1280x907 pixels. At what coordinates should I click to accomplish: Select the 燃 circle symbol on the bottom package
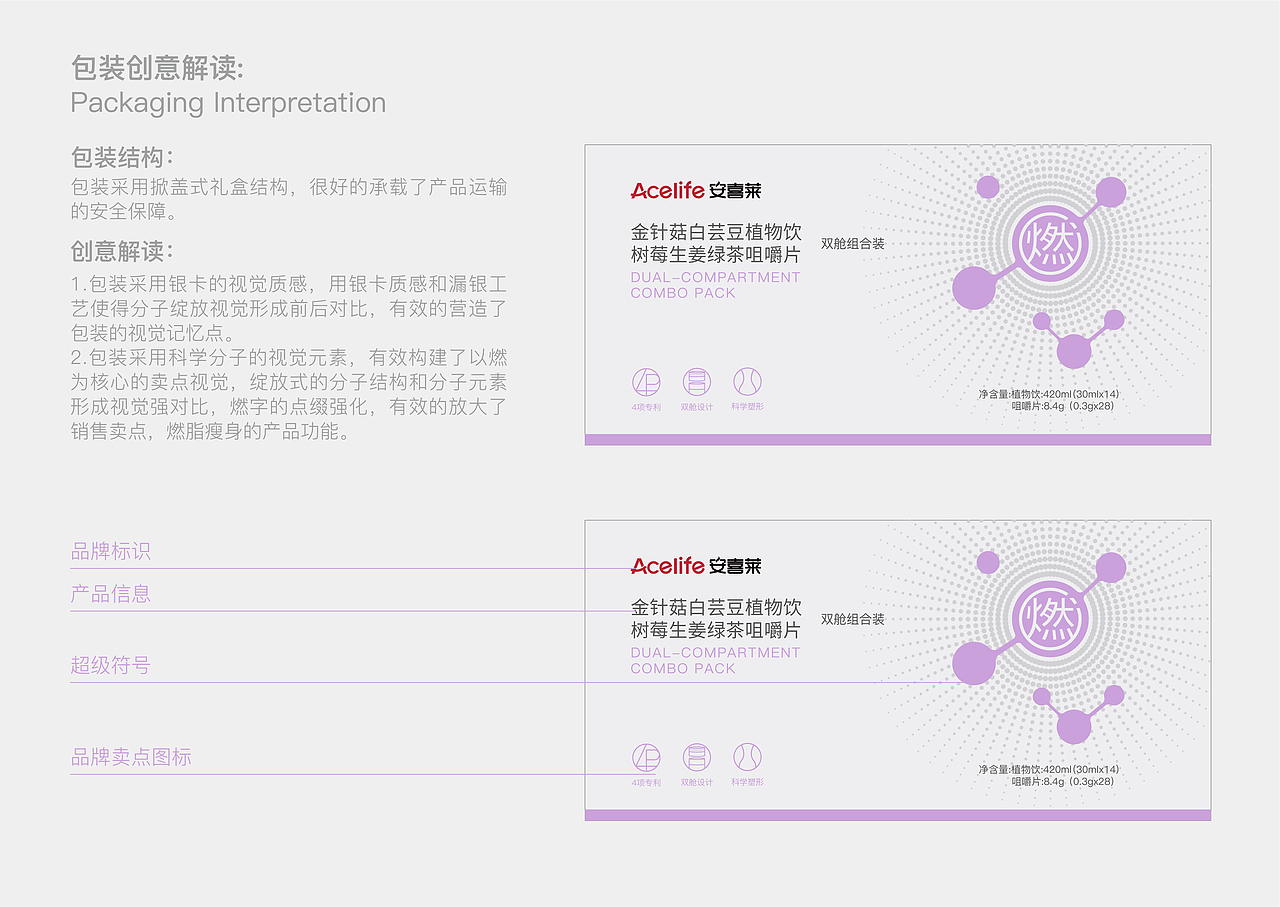pos(1050,619)
